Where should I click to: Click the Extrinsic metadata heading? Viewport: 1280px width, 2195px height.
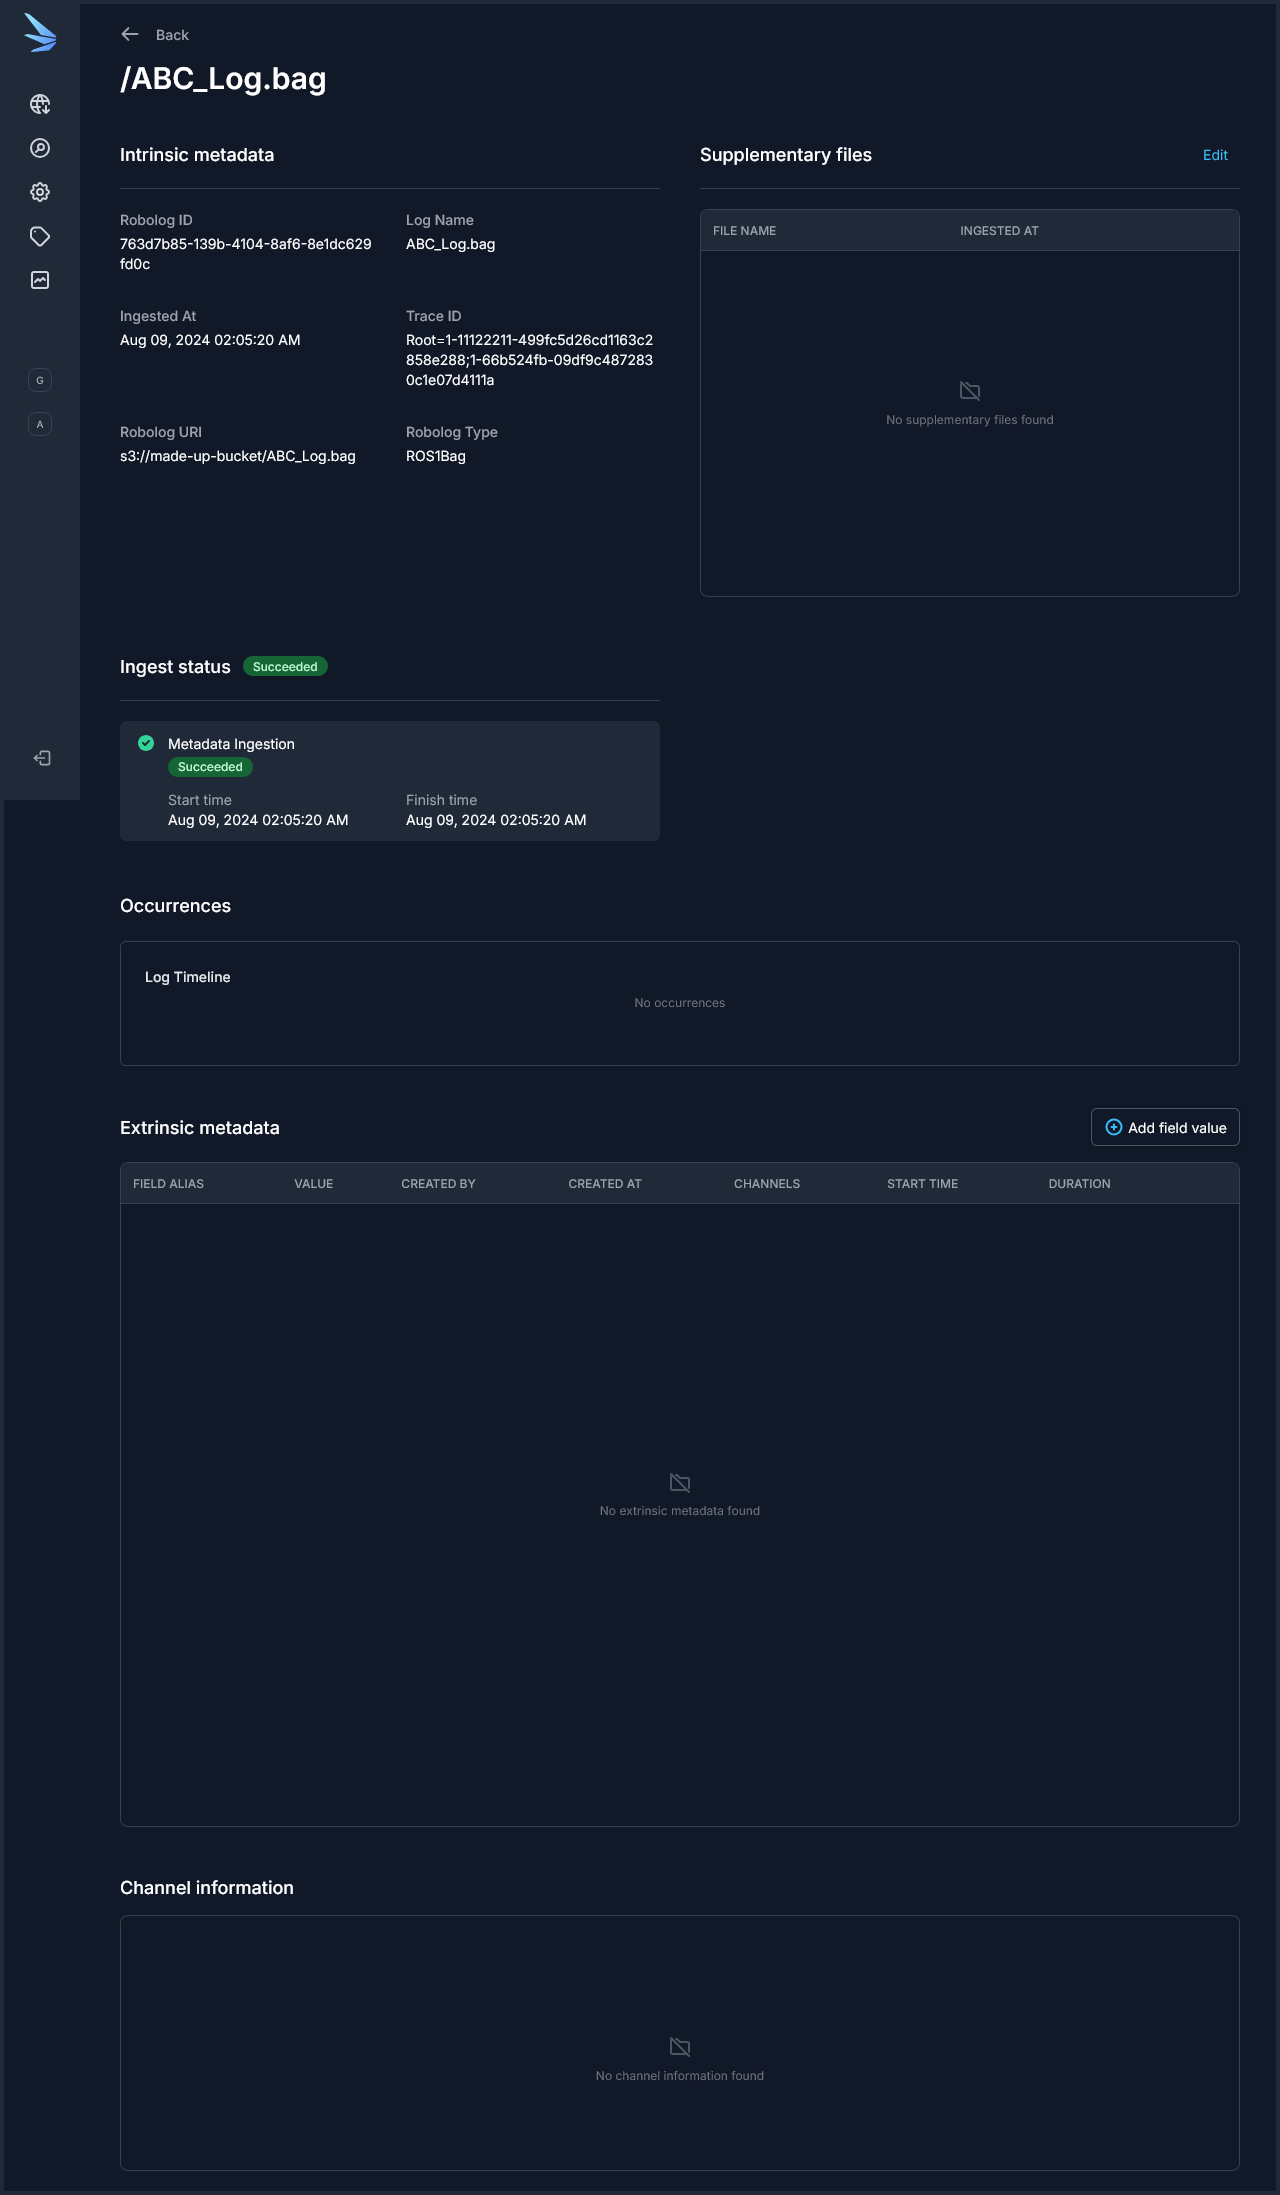[x=200, y=1128]
